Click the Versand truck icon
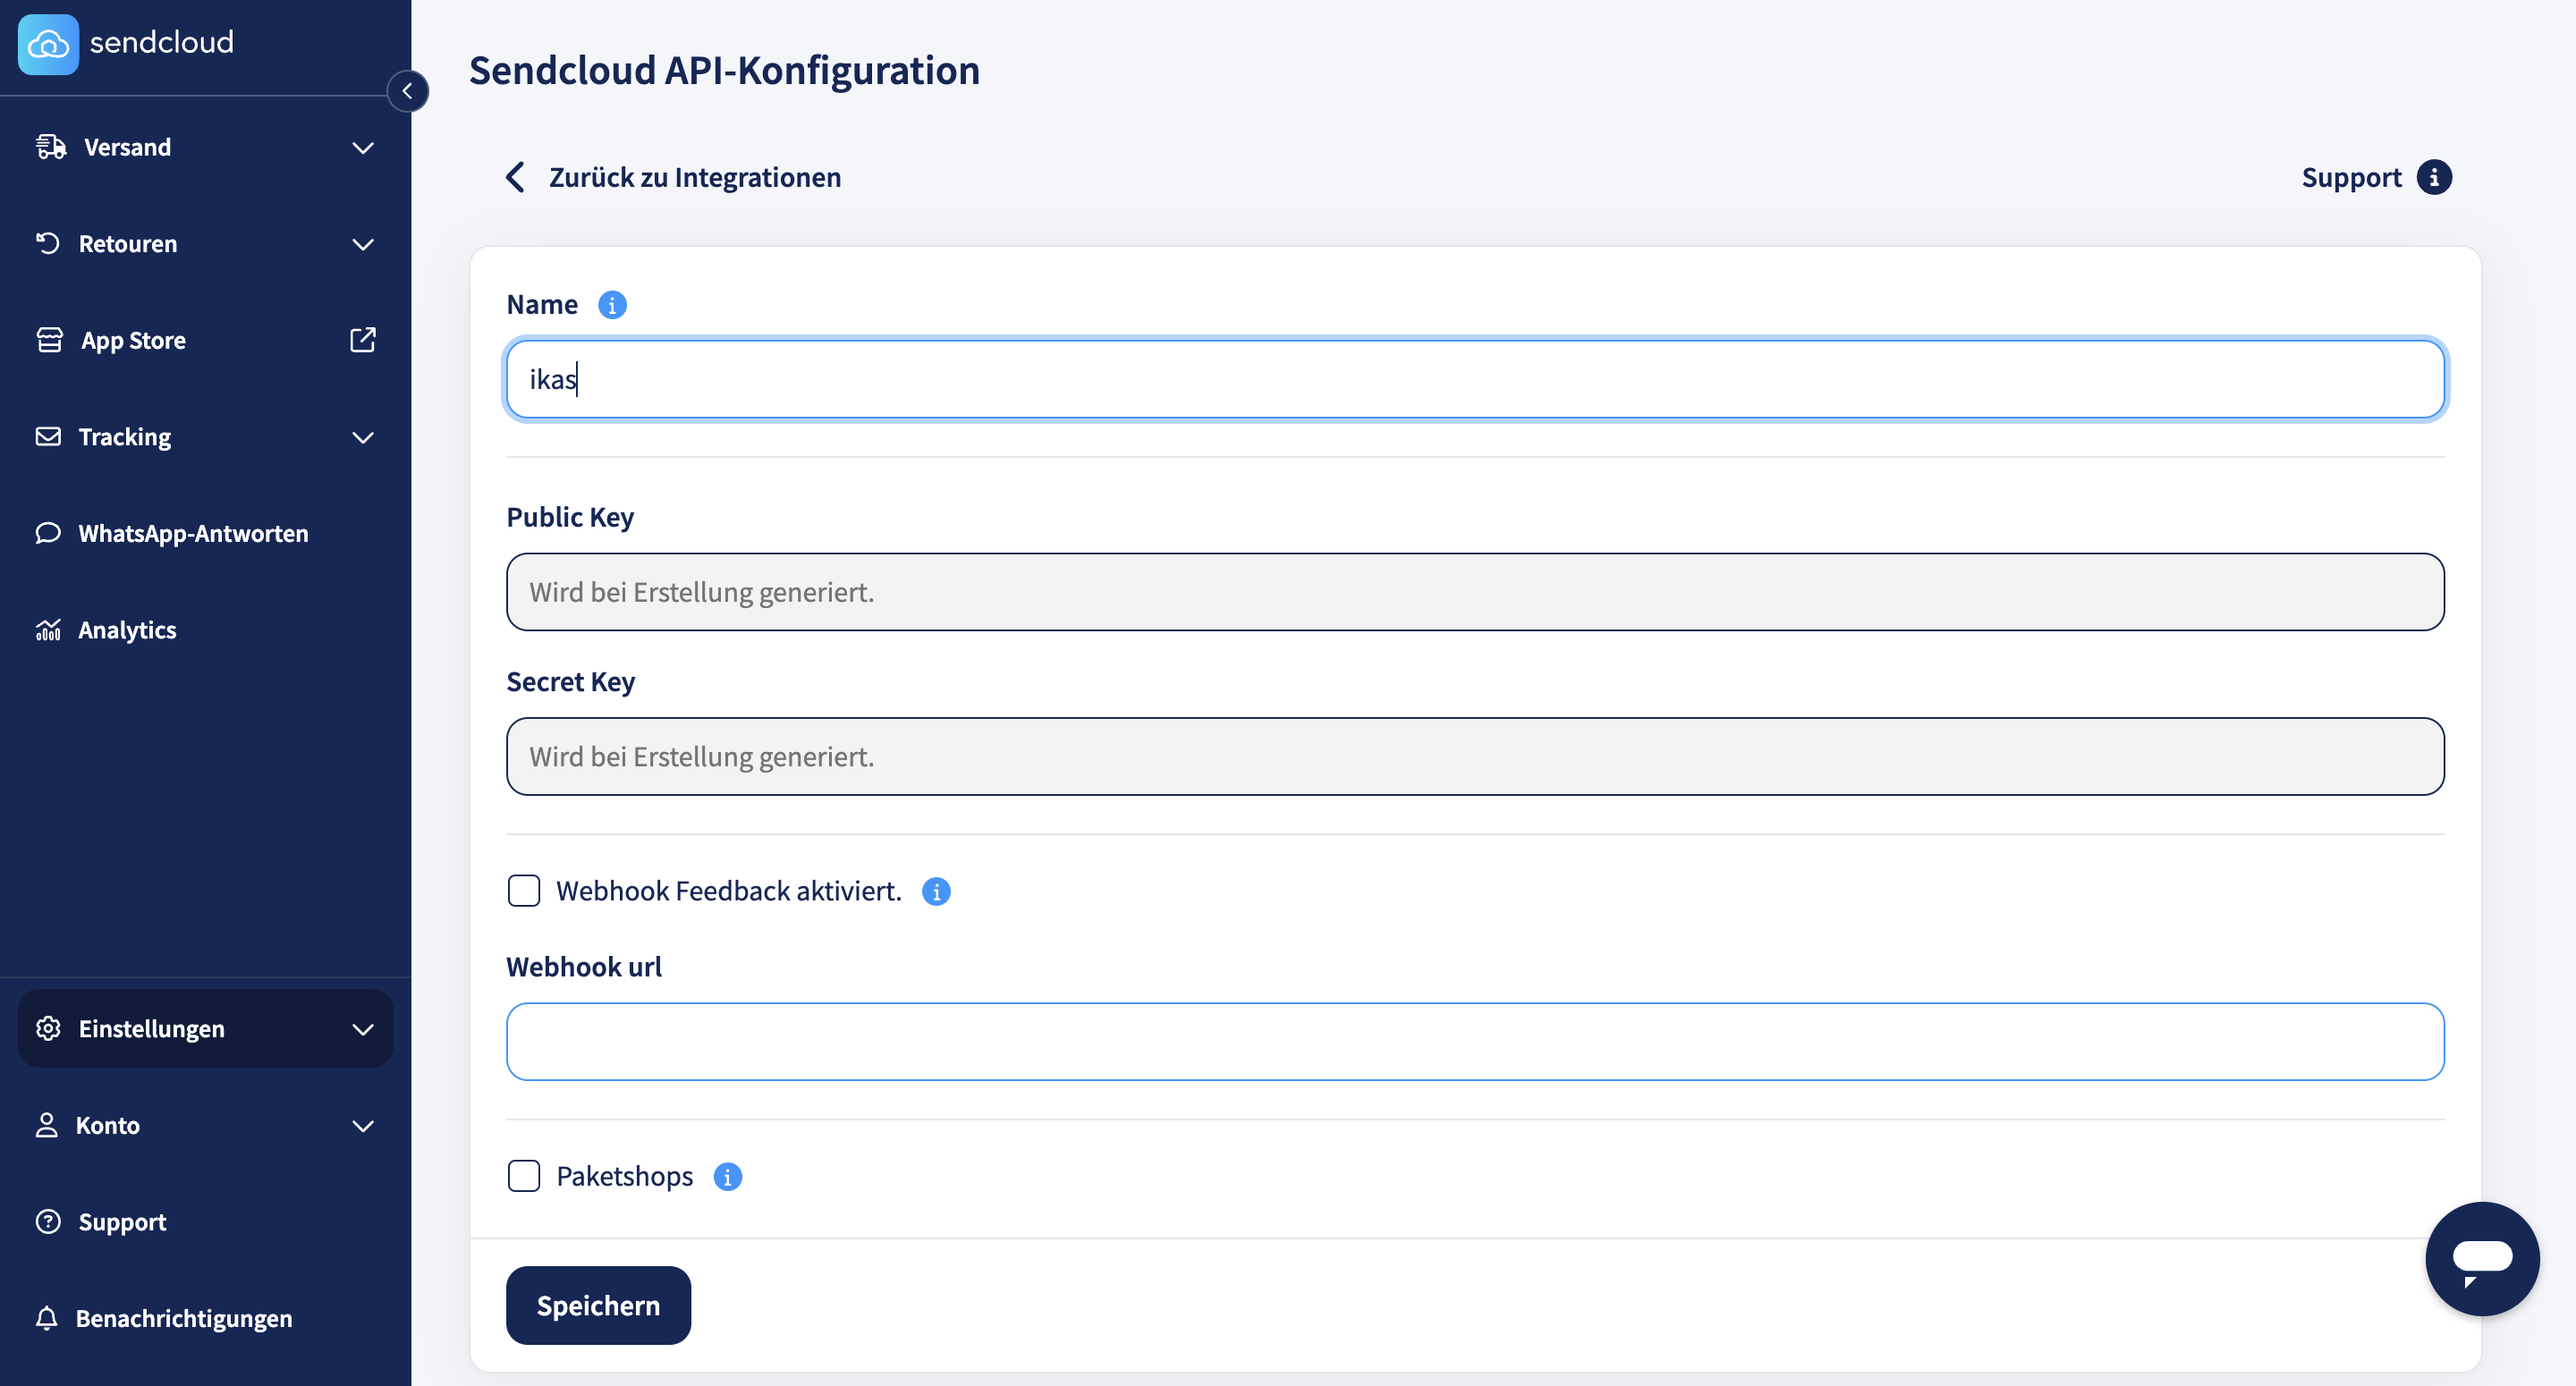The image size is (2576, 1386). click(x=51, y=147)
